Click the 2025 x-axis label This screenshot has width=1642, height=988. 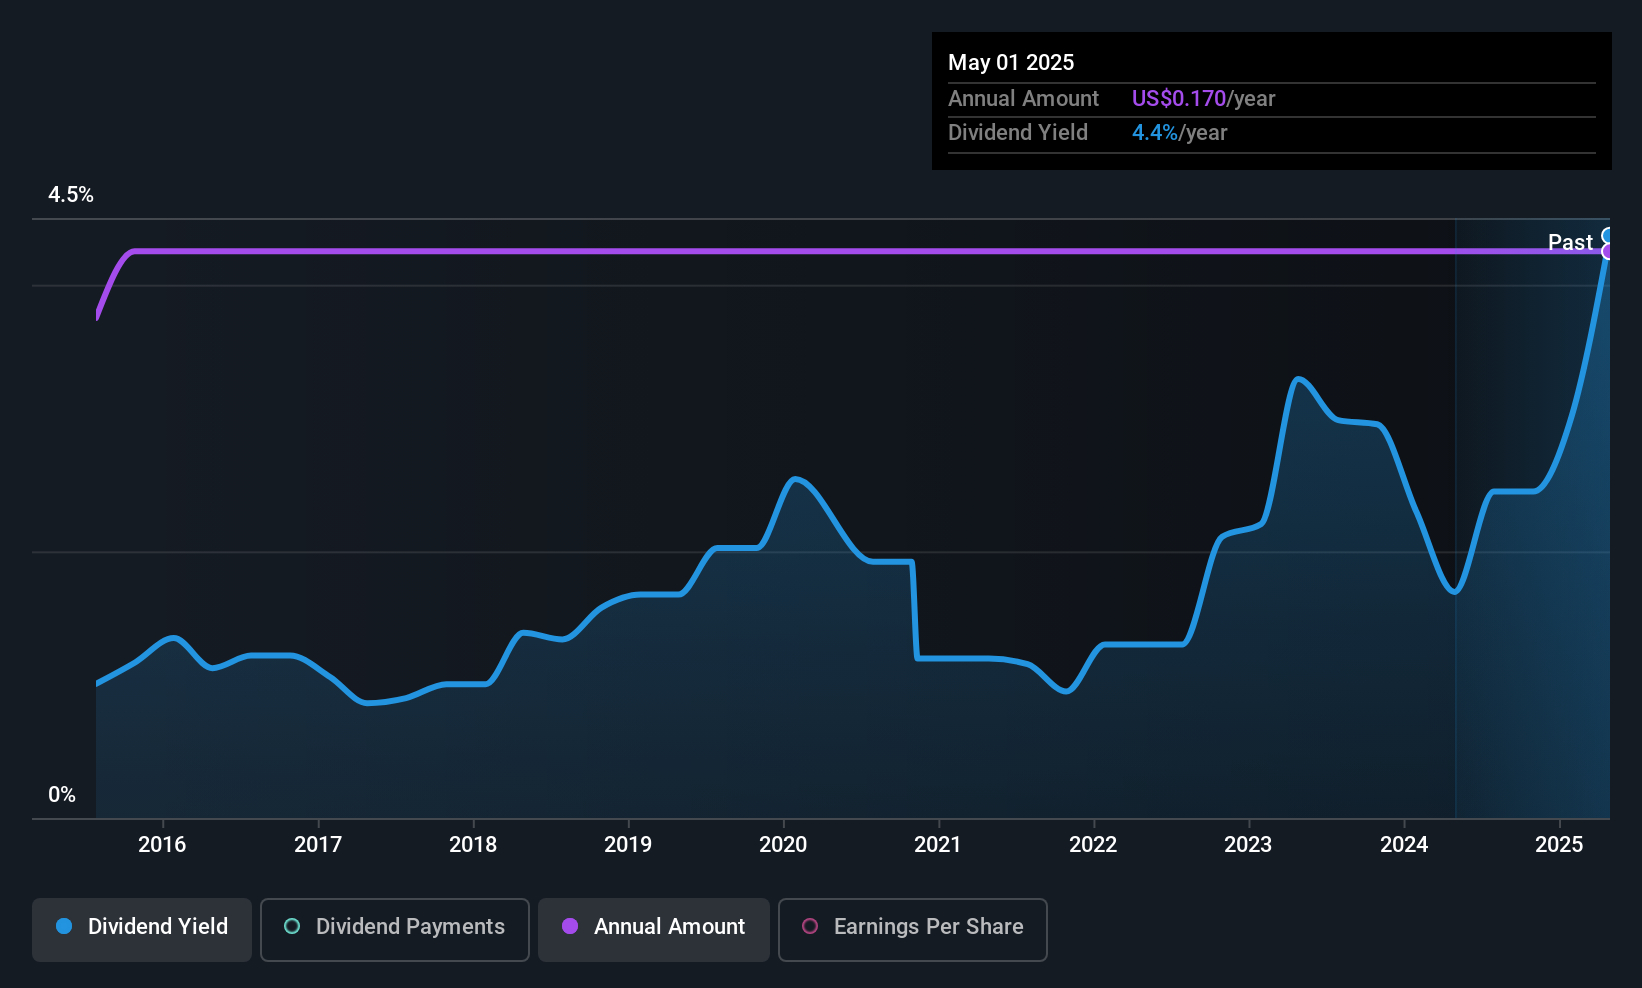click(1559, 845)
